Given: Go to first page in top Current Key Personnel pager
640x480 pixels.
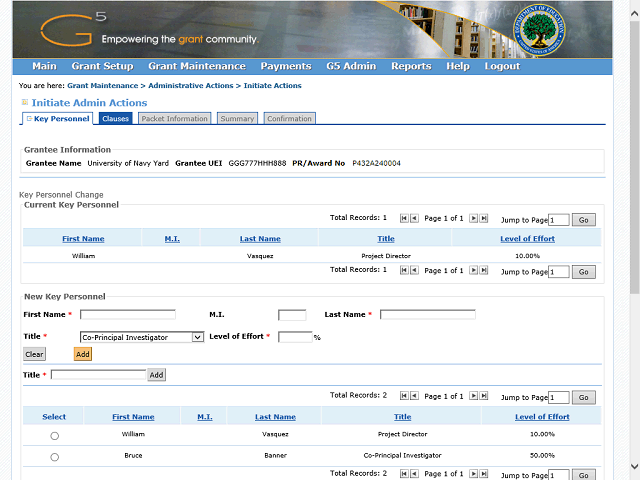Looking at the screenshot, I should 404,218.
